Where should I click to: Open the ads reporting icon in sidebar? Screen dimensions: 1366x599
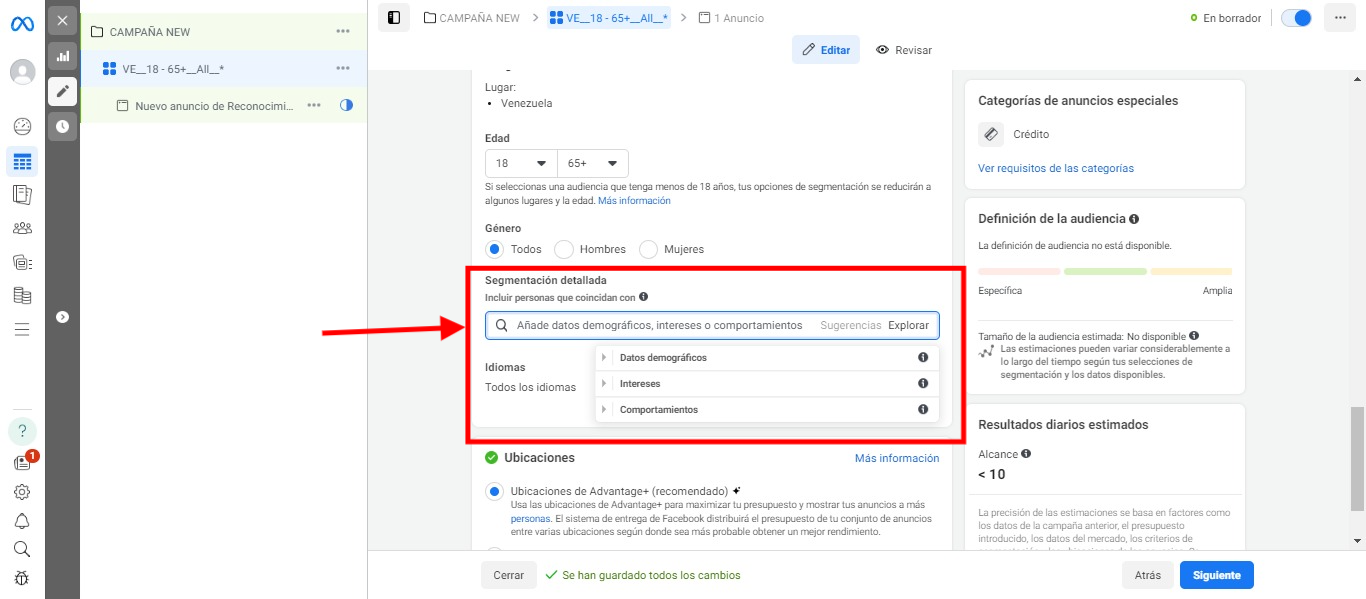coord(22,195)
